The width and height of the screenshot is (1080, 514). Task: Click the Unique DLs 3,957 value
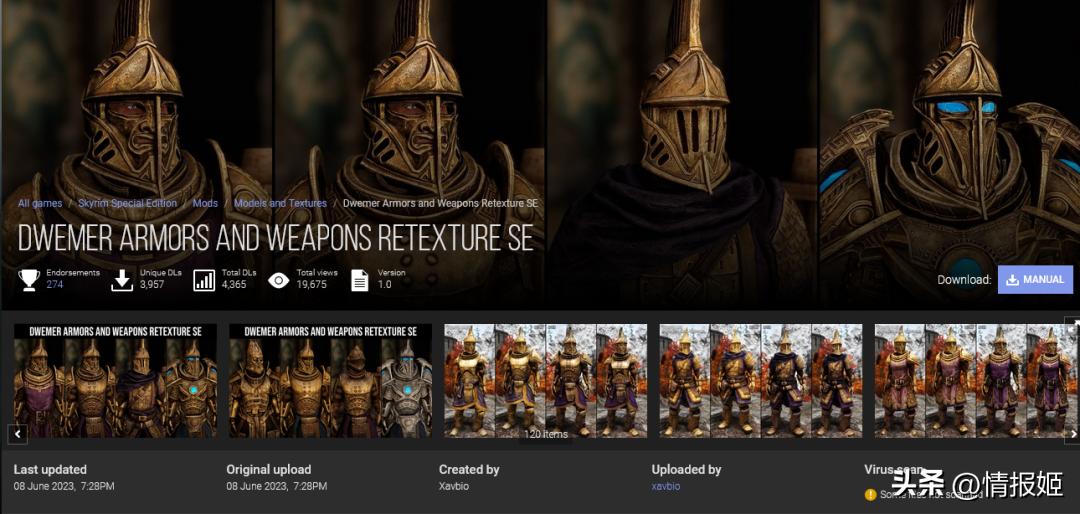[152, 284]
